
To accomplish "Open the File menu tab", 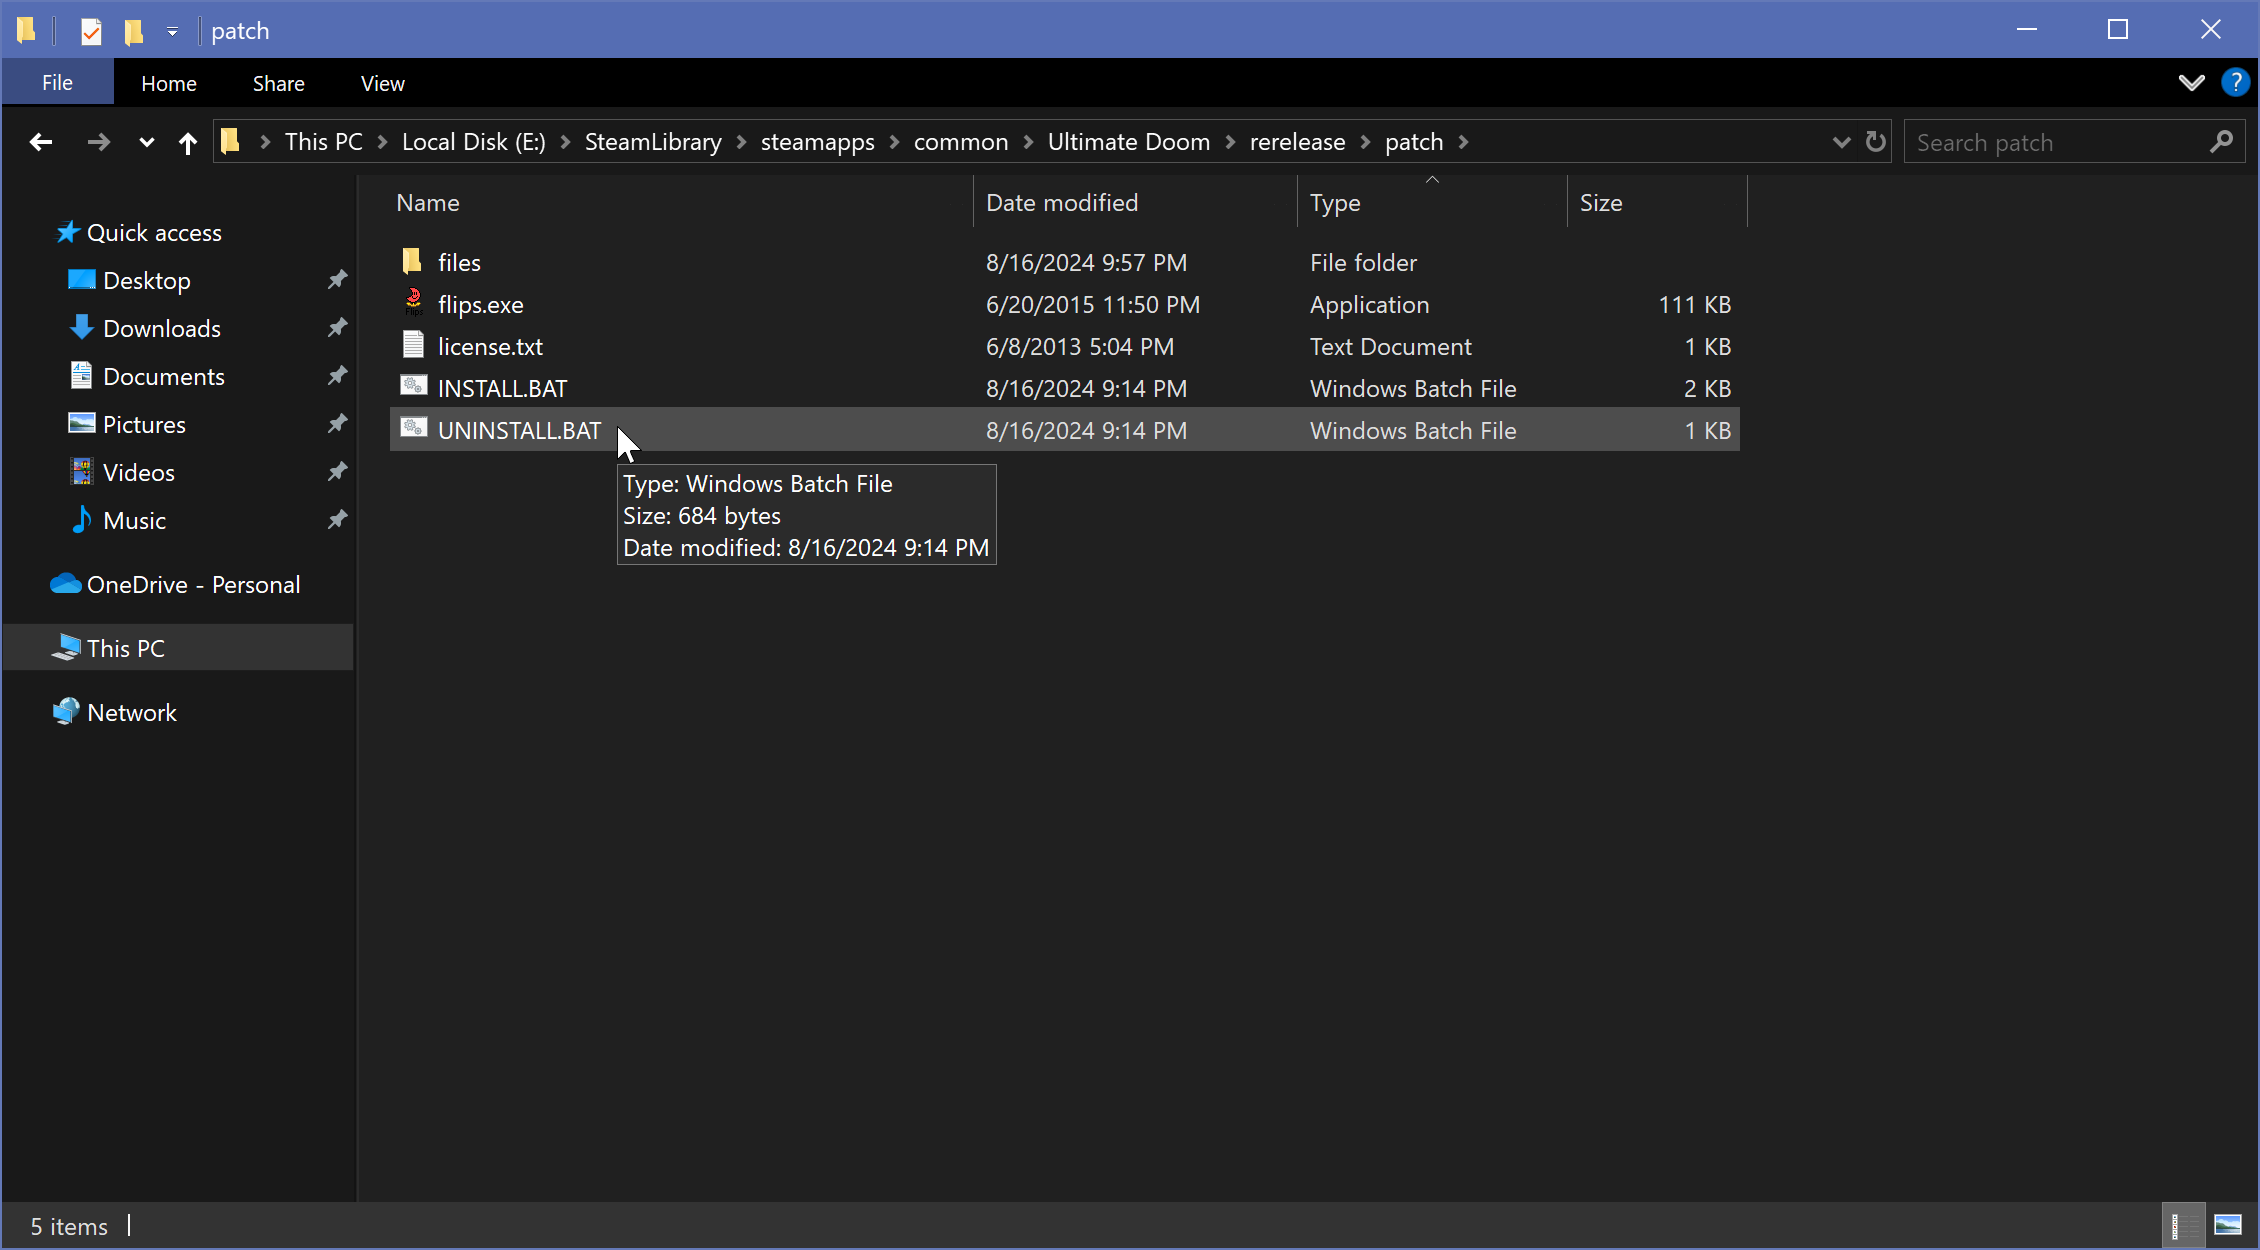I will (57, 83).
